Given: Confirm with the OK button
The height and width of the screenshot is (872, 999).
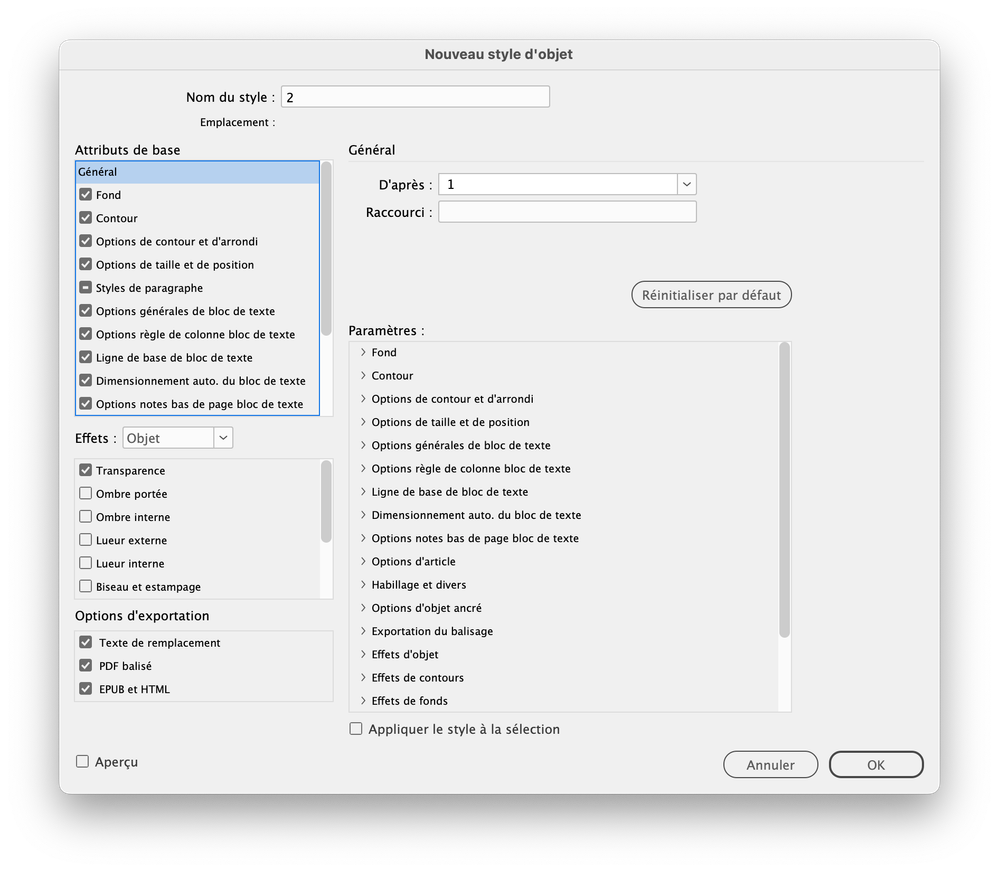Looking at the screenshot, I should pos(876,764).
